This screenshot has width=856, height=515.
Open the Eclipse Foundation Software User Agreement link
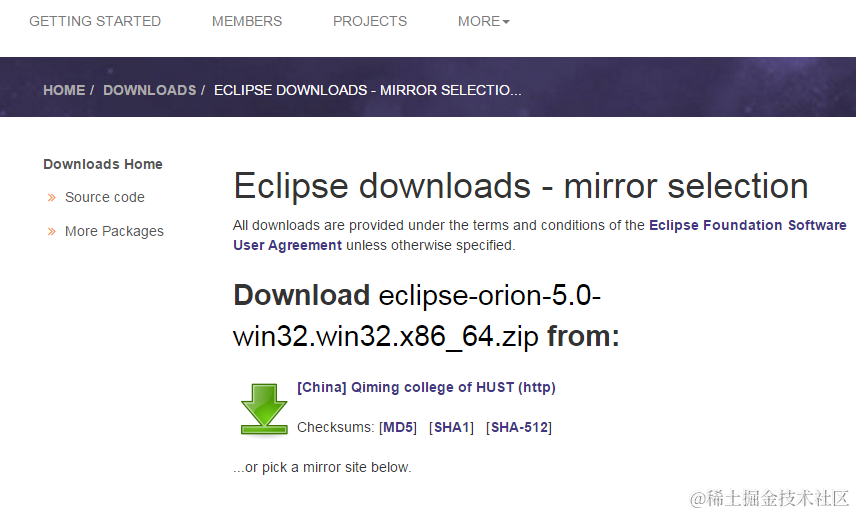(747, 225)
